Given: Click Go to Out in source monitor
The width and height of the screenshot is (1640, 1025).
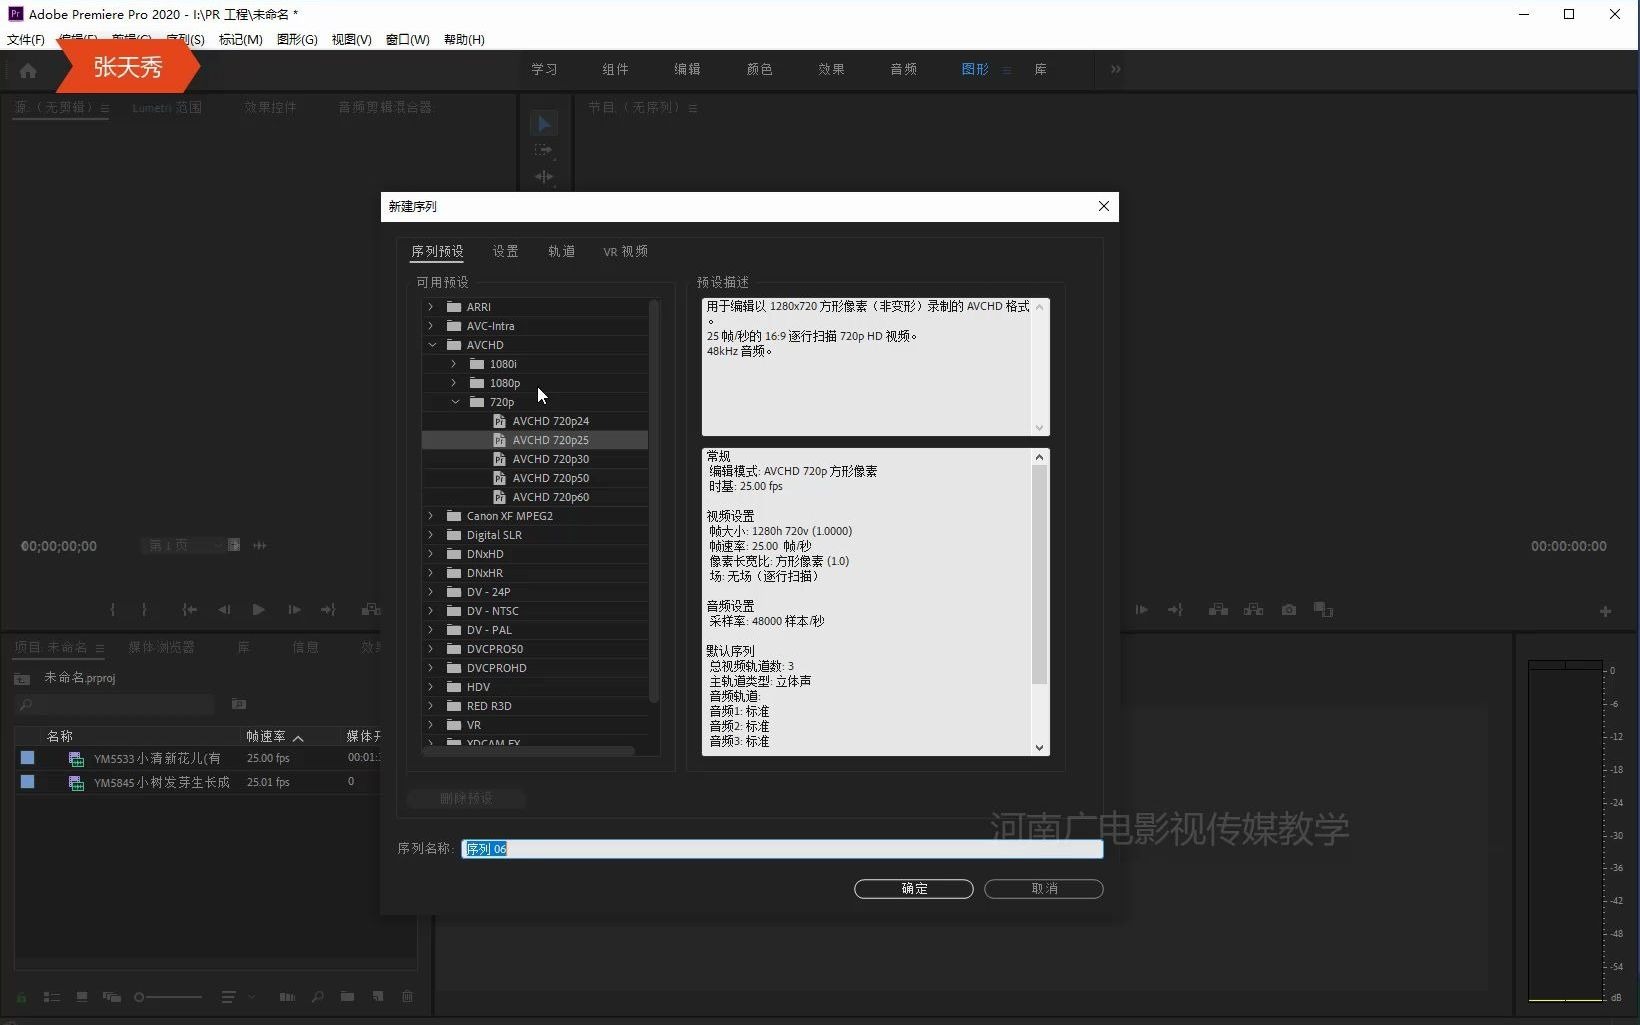Looking at the screenshot, I should point(328,610).
